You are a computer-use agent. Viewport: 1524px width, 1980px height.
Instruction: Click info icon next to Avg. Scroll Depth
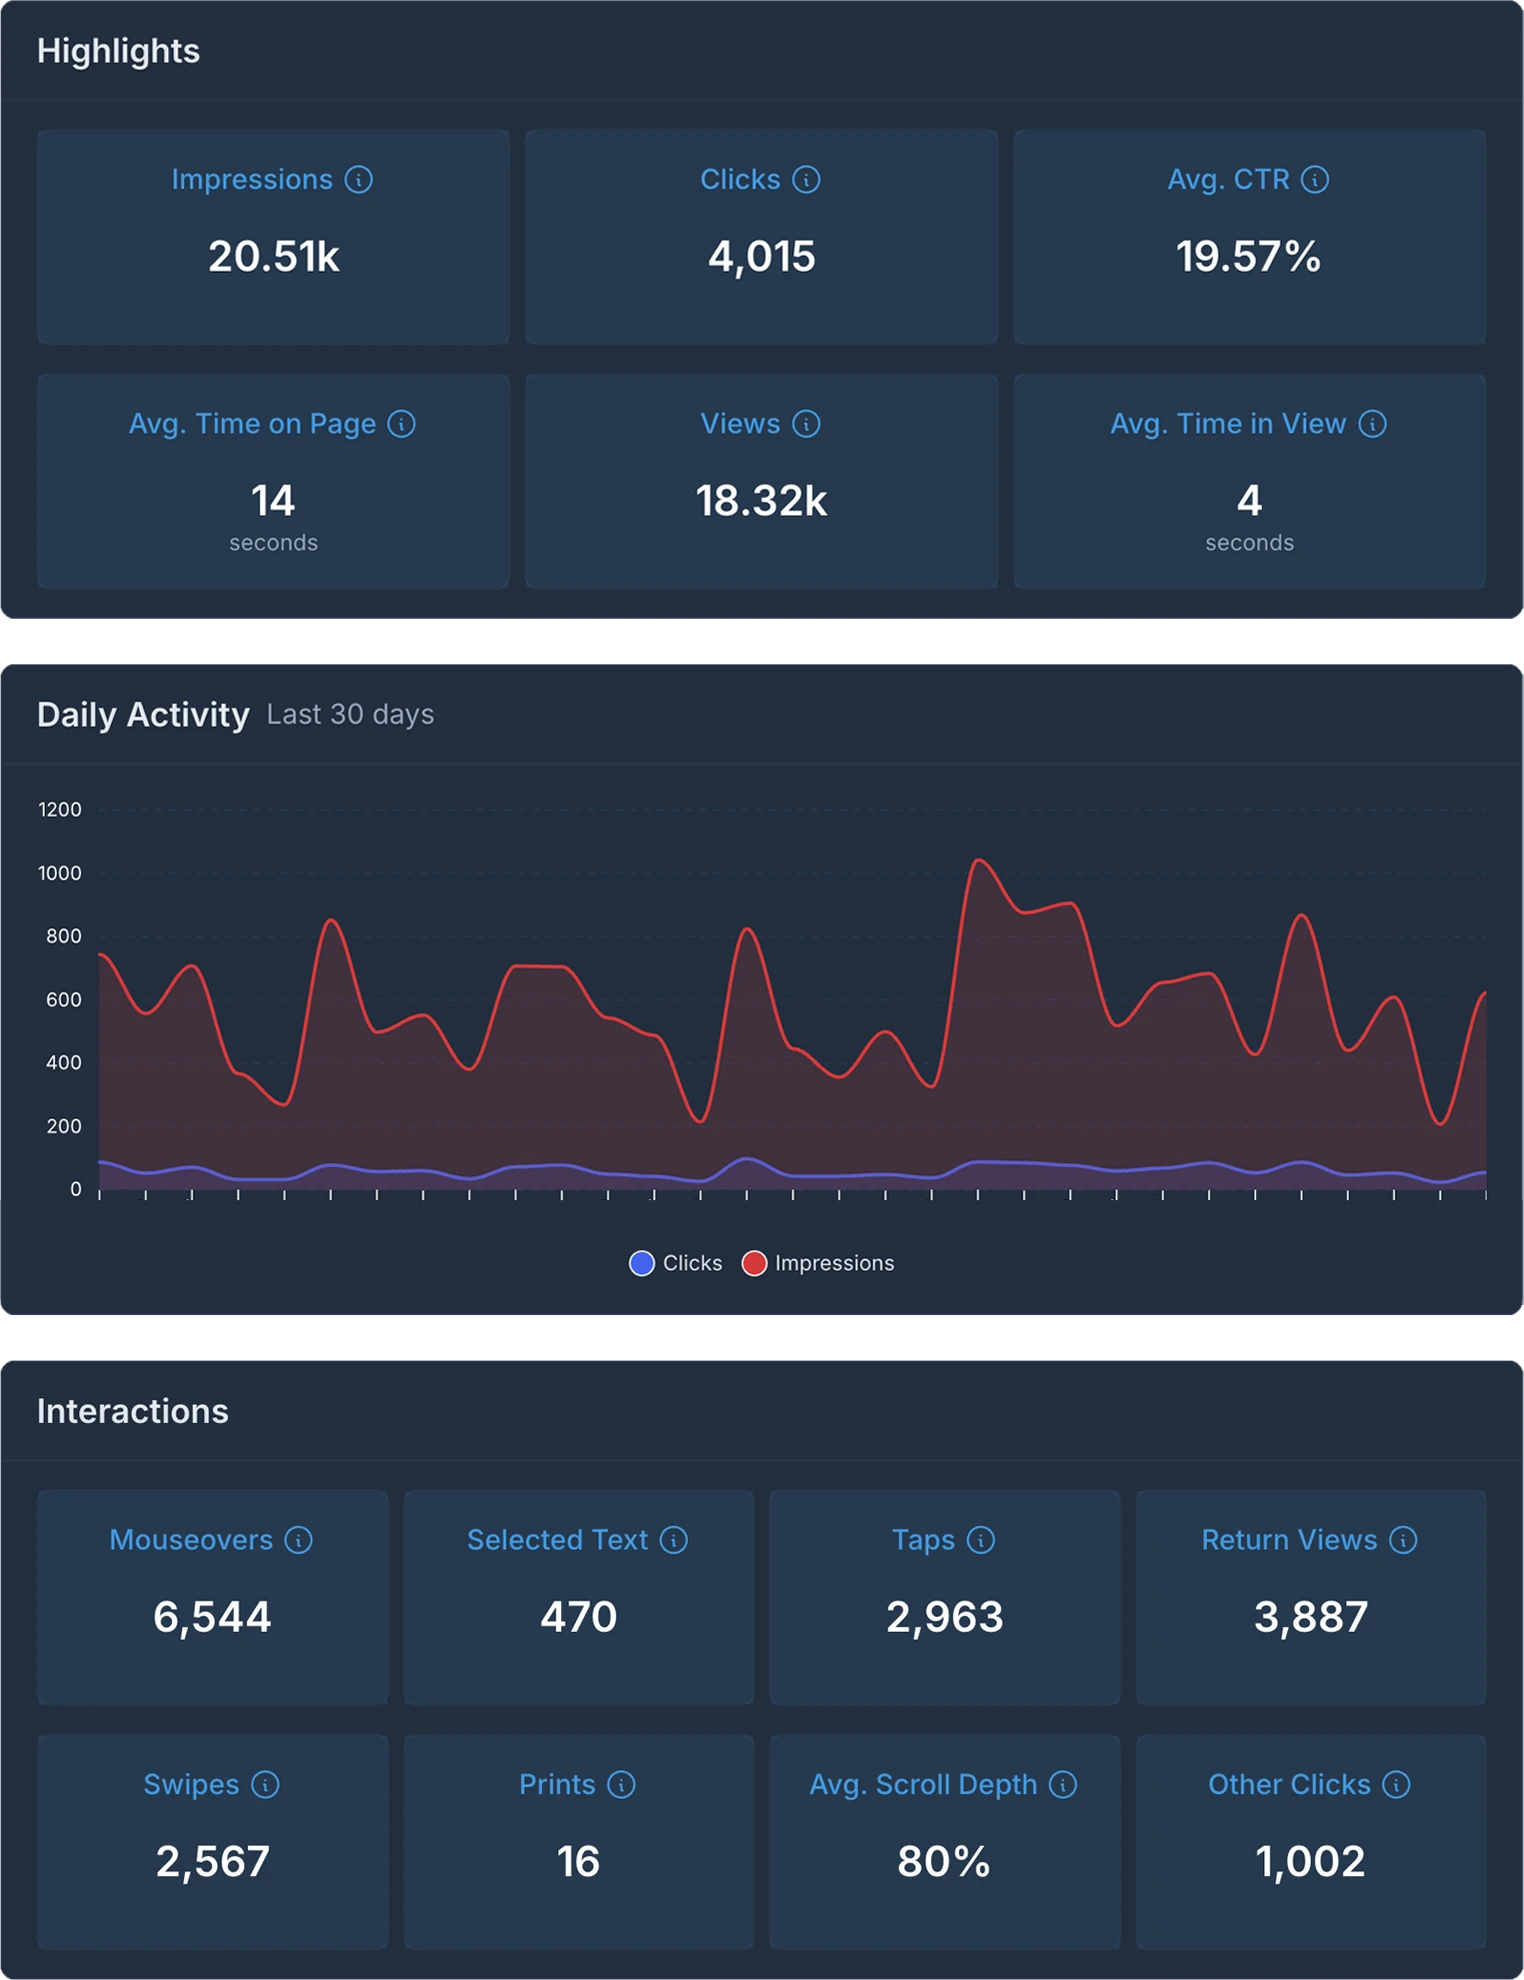coord(1063,1785)
